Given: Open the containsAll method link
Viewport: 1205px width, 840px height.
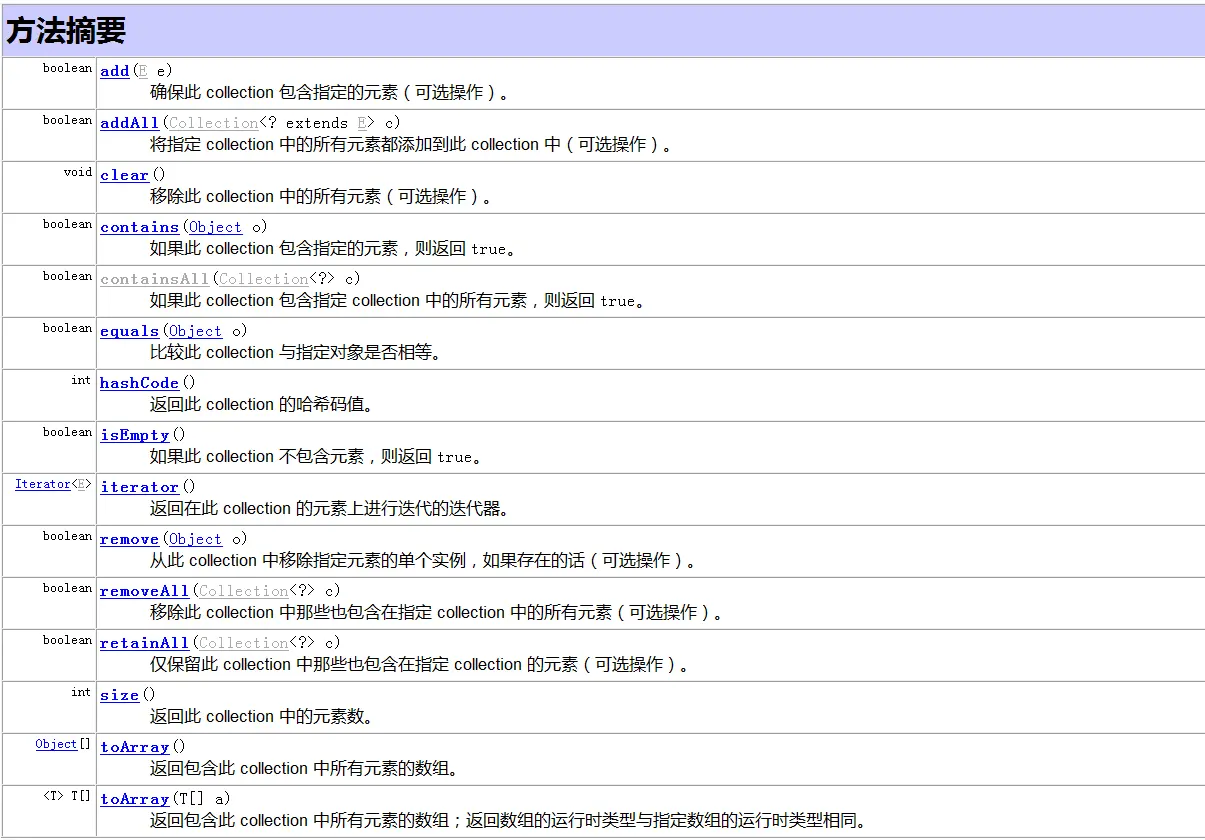Looking at the screenshot, I should click(x=155, y=279).
